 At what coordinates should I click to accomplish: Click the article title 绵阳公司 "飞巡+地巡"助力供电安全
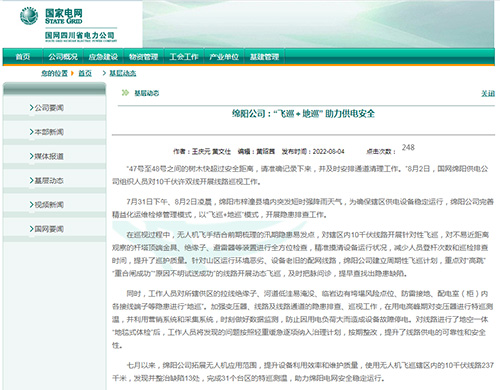[303, 114]
